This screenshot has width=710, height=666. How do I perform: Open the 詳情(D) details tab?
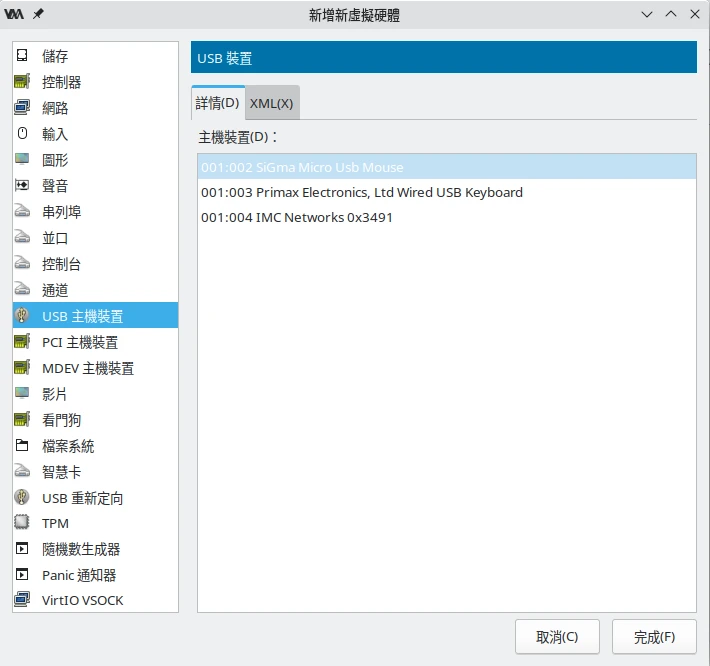pyautogui.click(x=217, y=103)
